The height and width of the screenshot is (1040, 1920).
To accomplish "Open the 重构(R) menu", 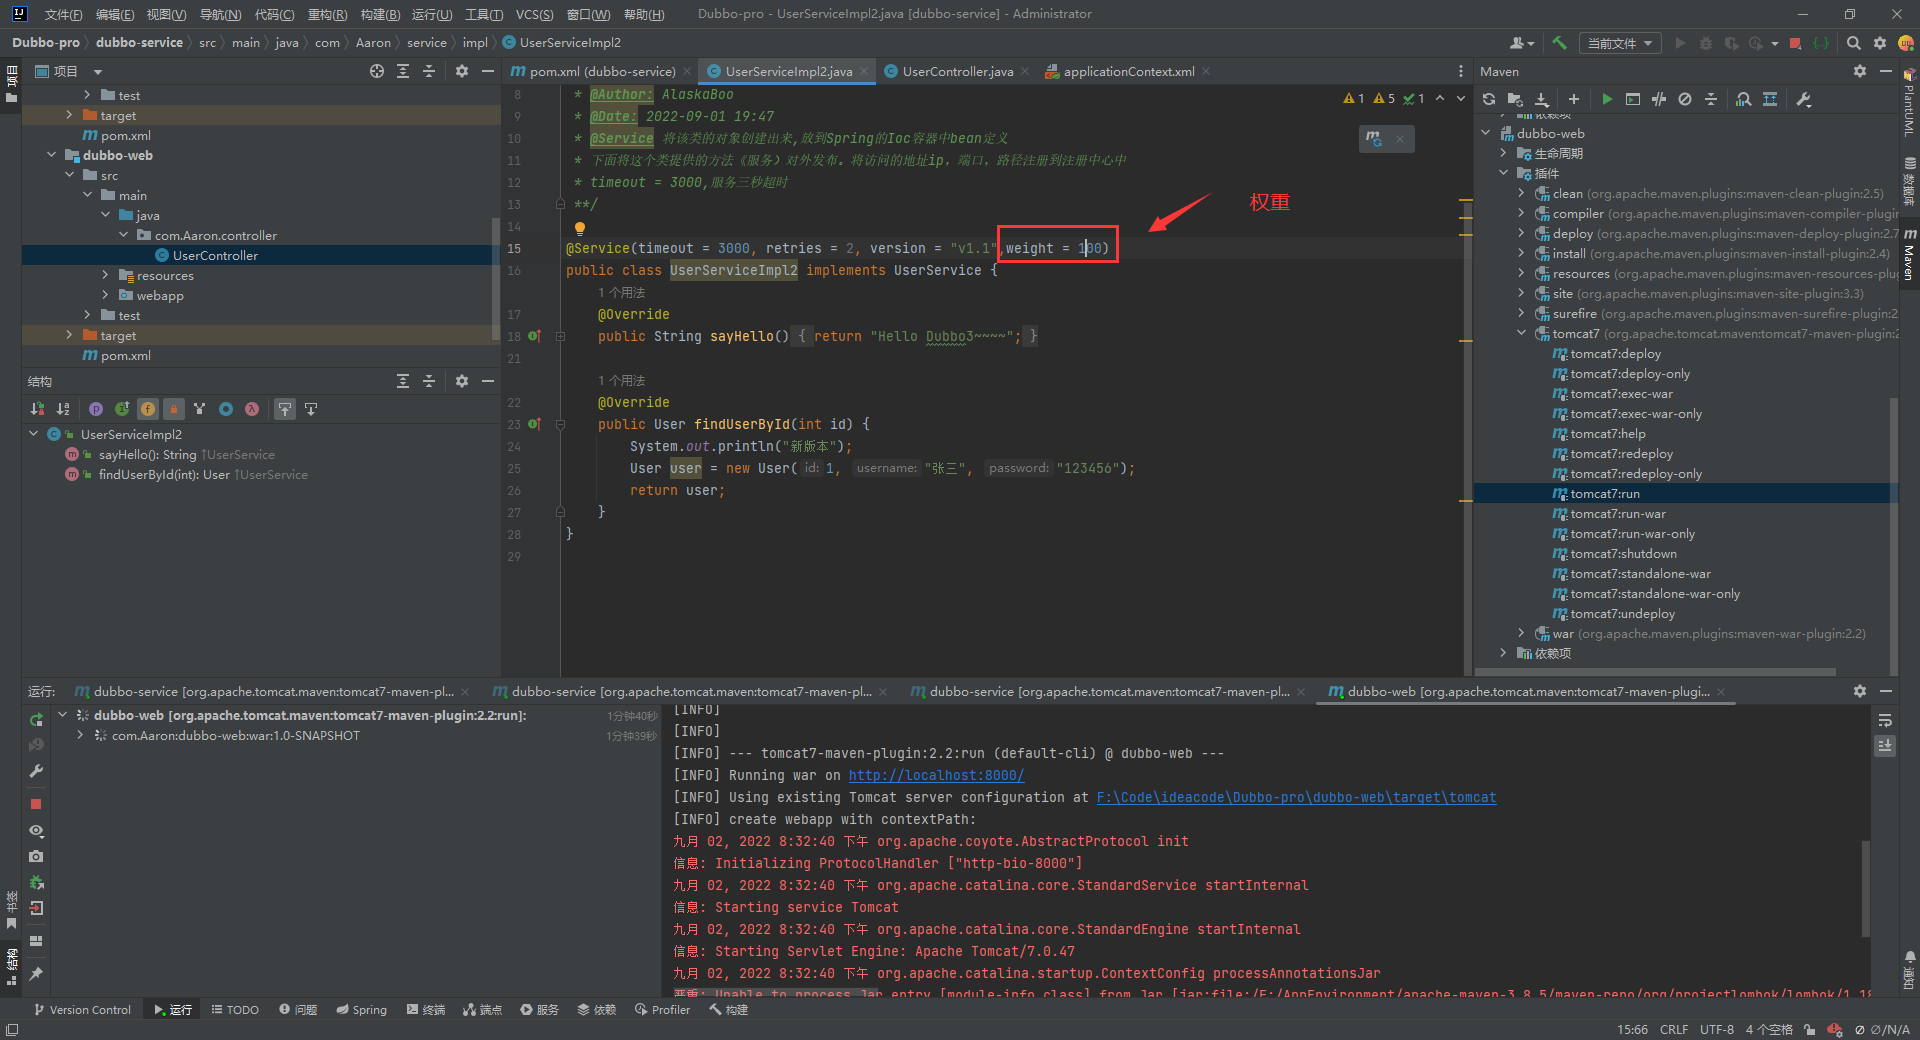I will pyautogui.click(x=327, y=14).
